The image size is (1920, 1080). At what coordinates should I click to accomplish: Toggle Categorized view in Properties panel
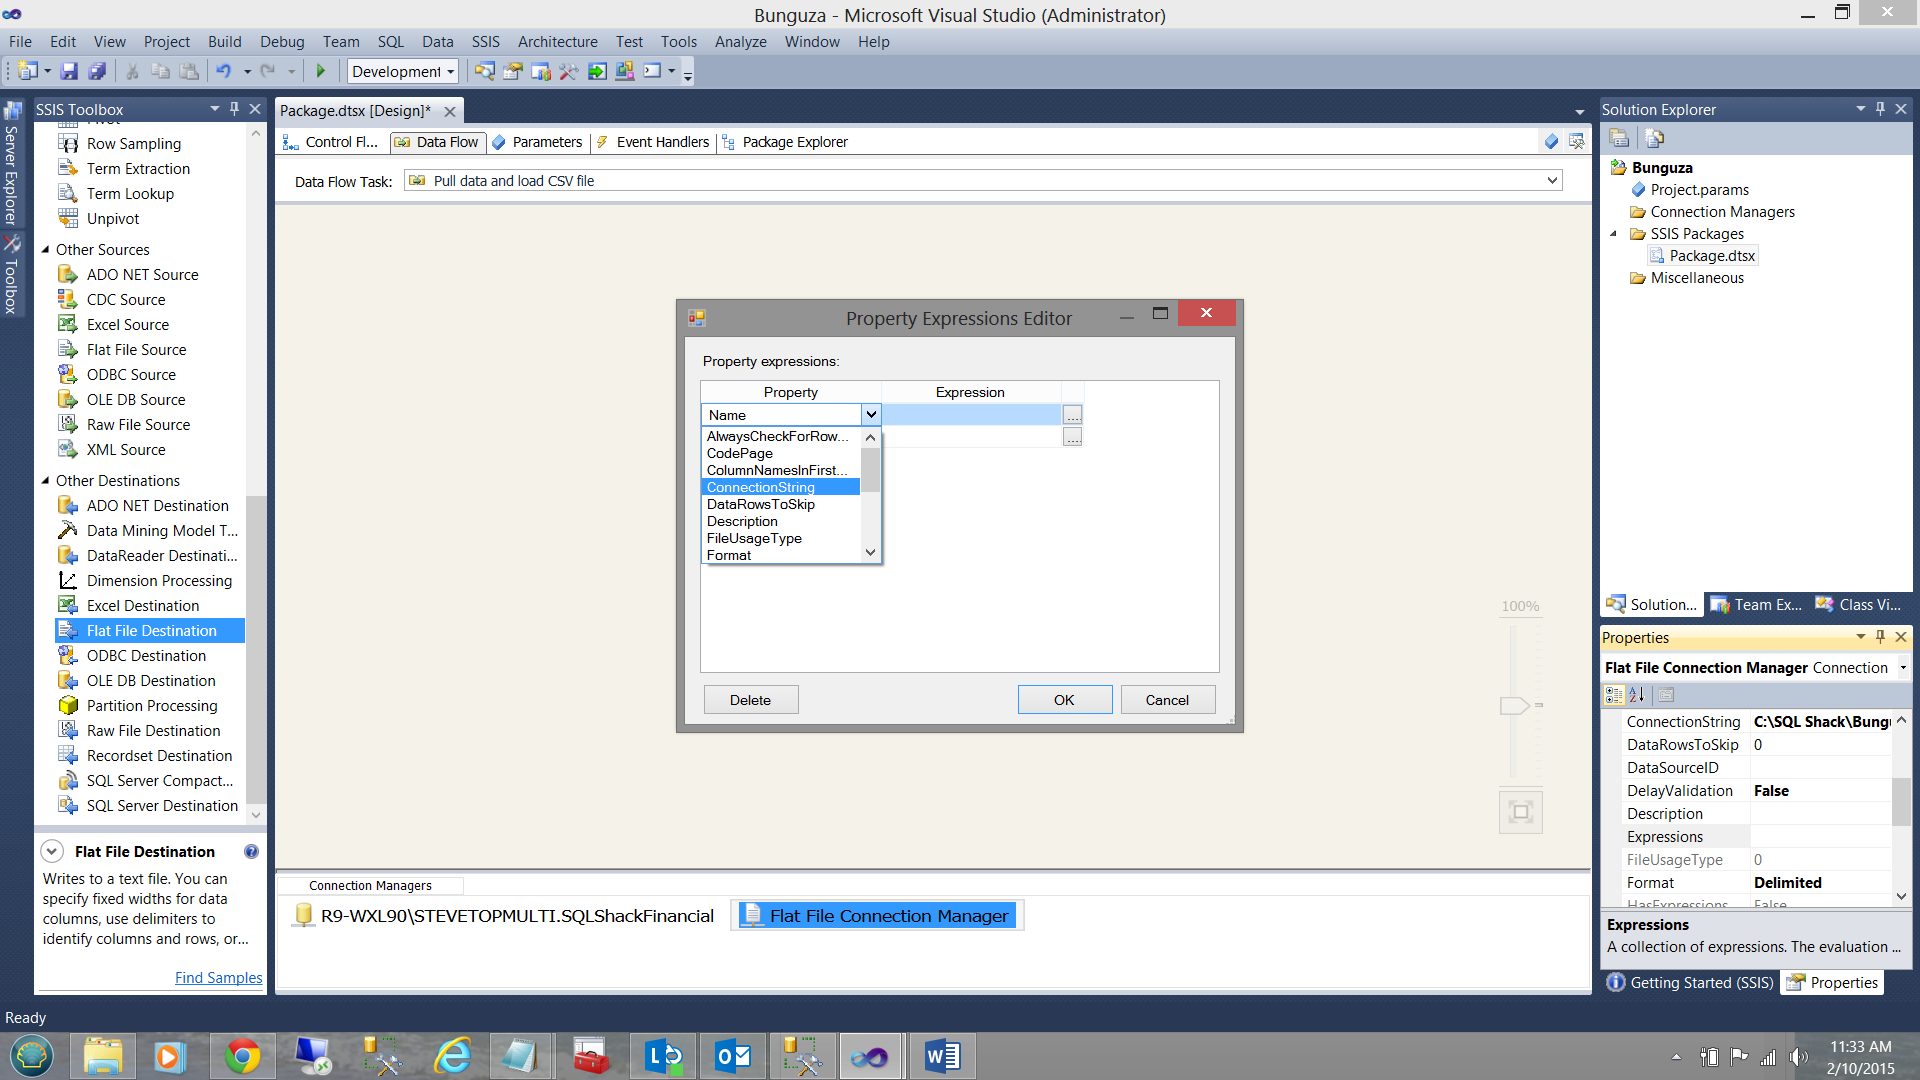coord(1613,695)
